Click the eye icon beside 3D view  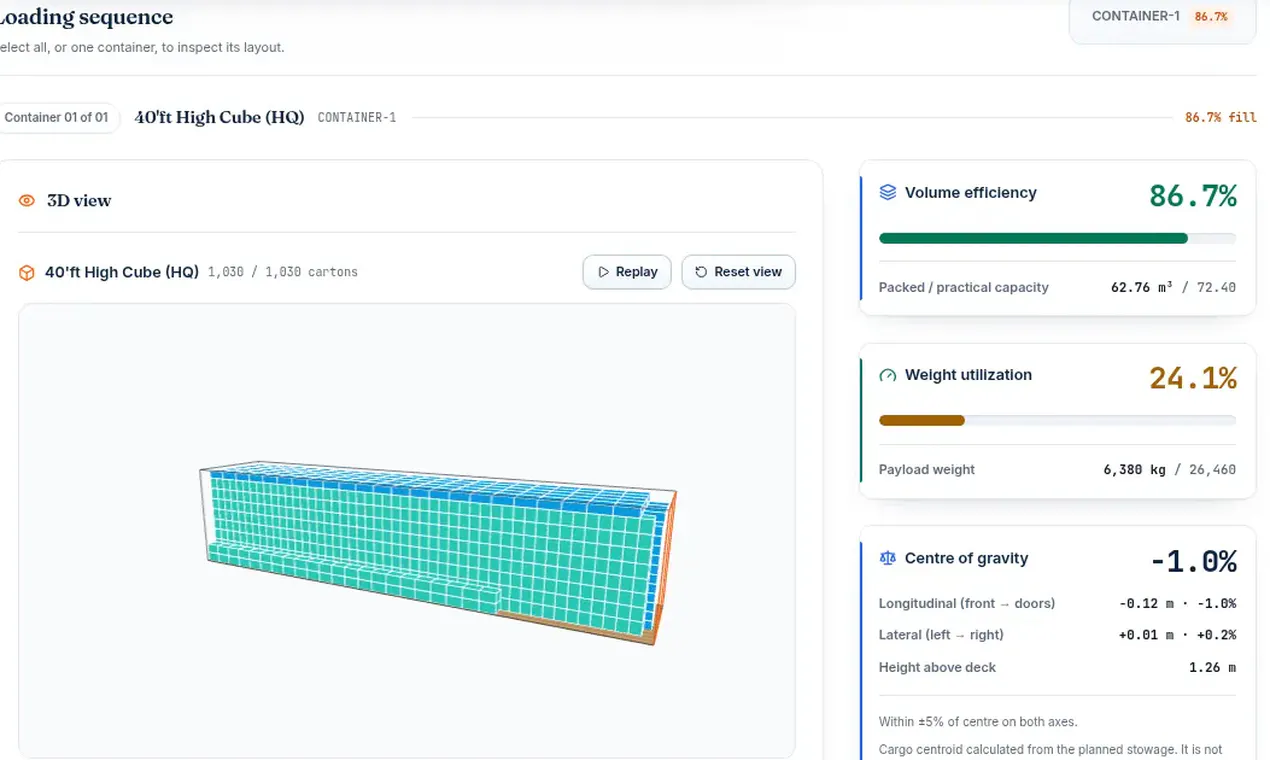coord(27,201)
